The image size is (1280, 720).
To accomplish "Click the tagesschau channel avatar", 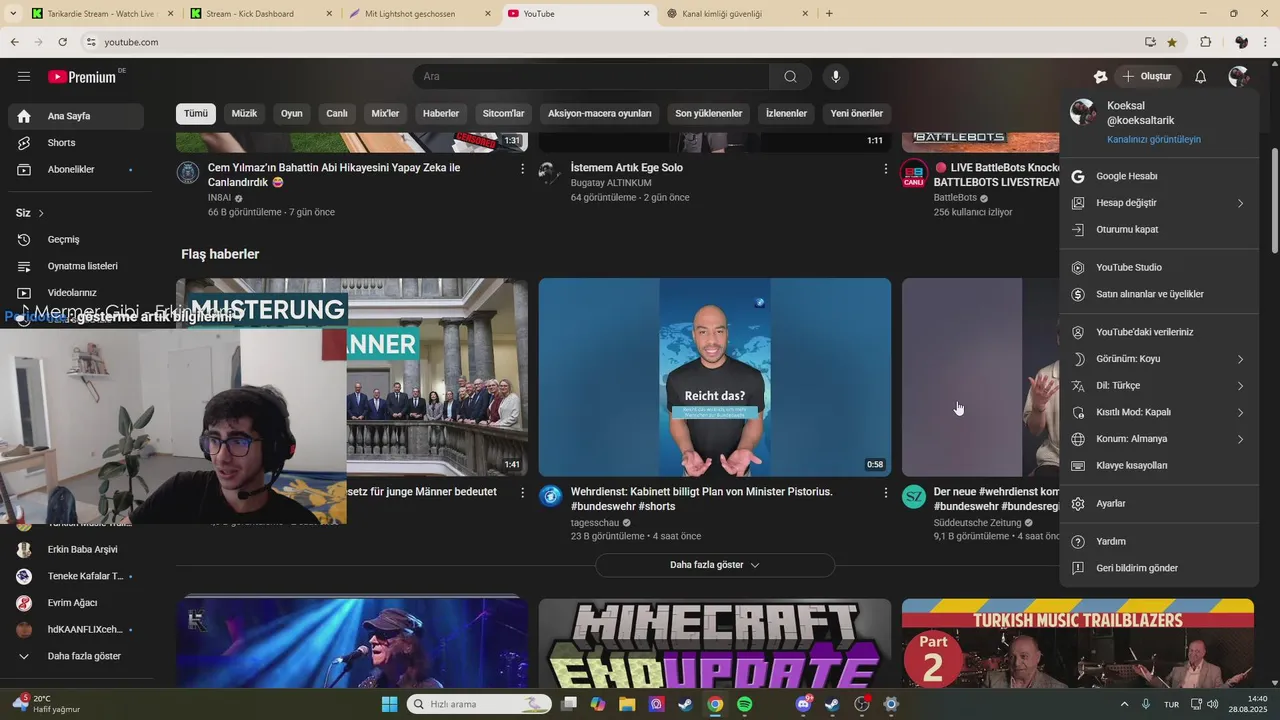I will pos(551,496).
